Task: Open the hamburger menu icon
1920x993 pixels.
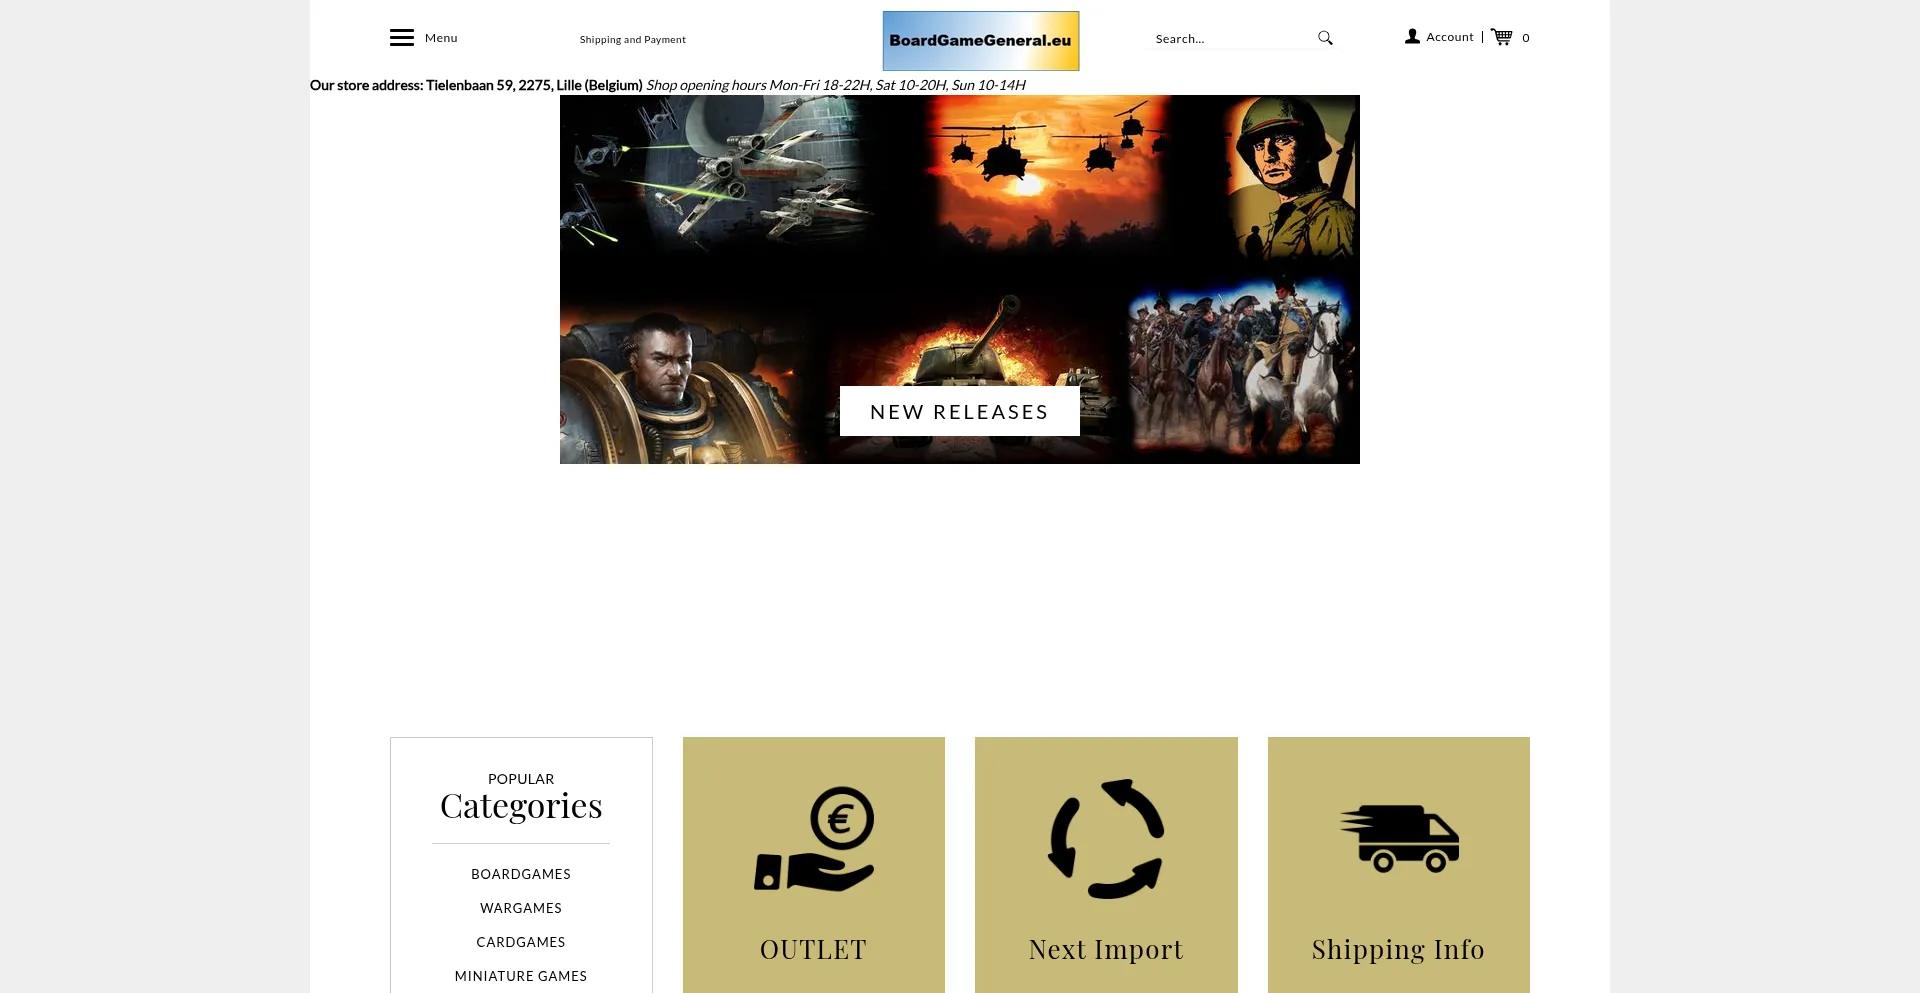Action: 401,38
